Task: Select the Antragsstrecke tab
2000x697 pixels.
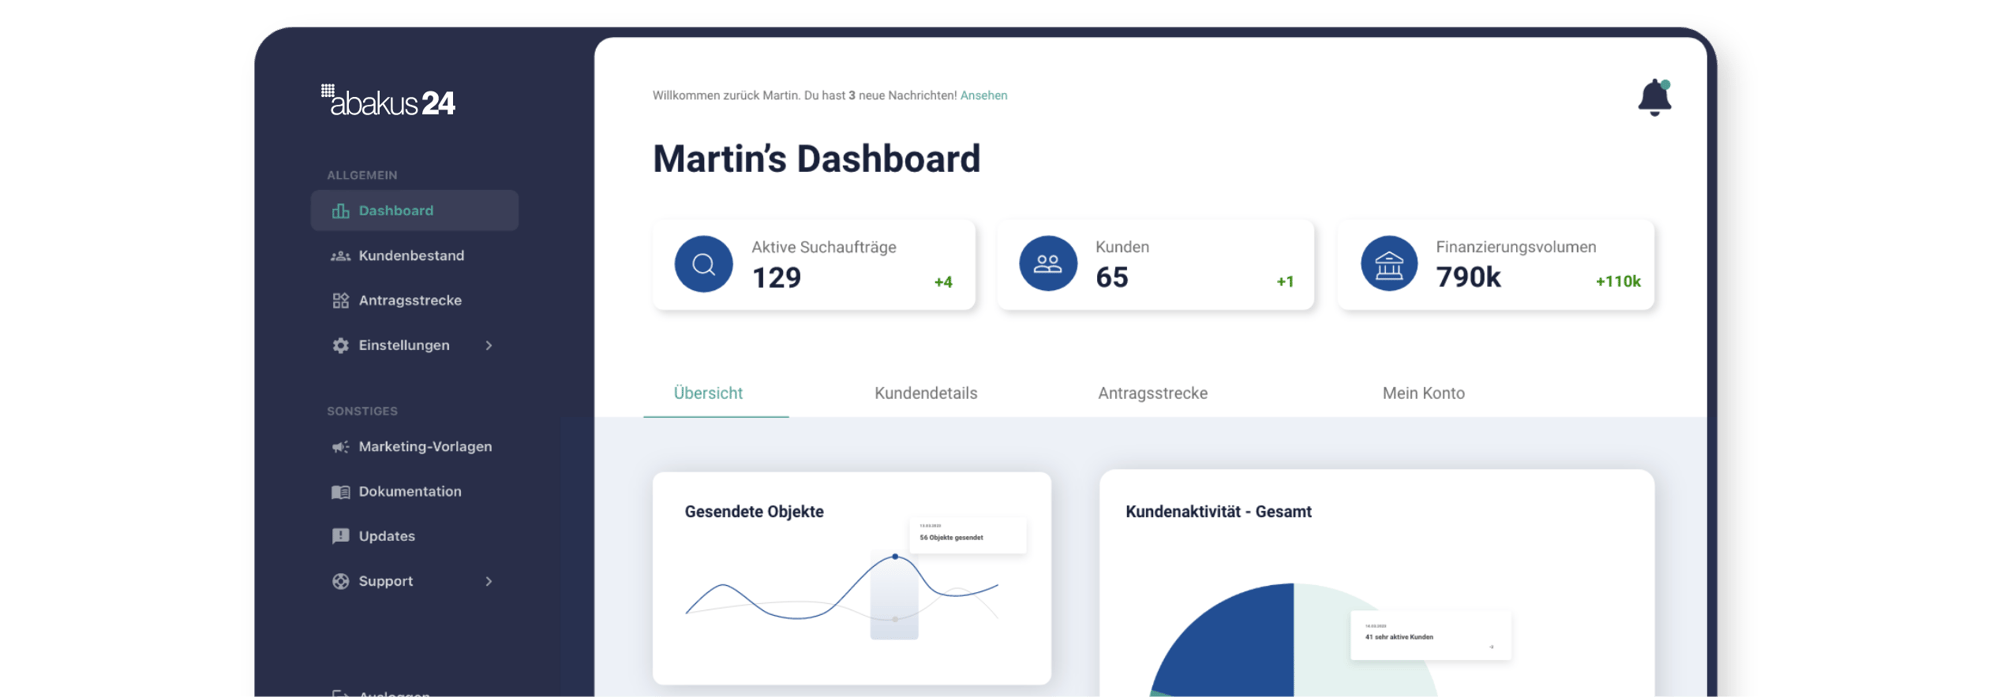Action: (x=1152, y=393)
